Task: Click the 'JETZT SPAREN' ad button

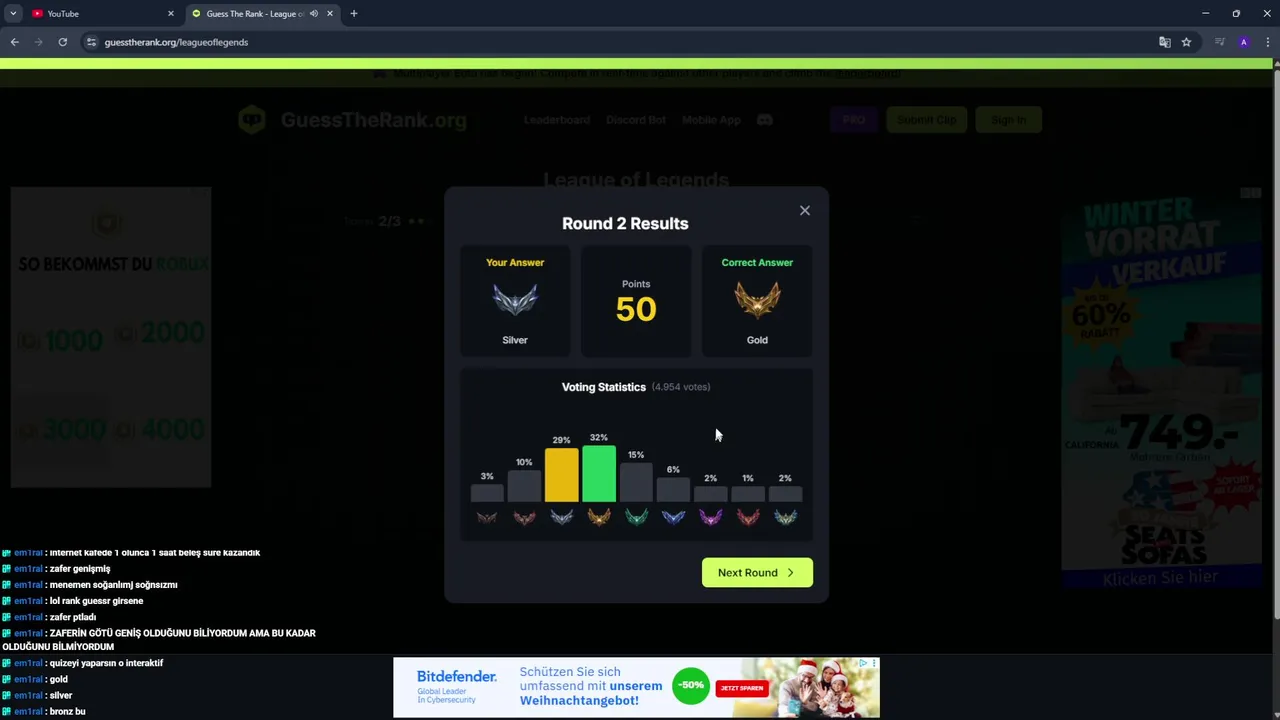Action: click(741, 688)
